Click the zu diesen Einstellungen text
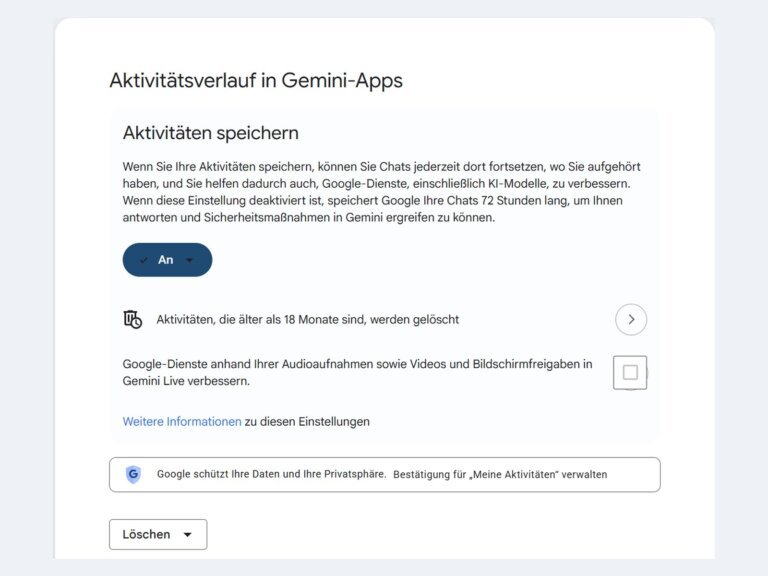Image resolution: width=768 pixels, height=576 pixels. click(307, 421)
